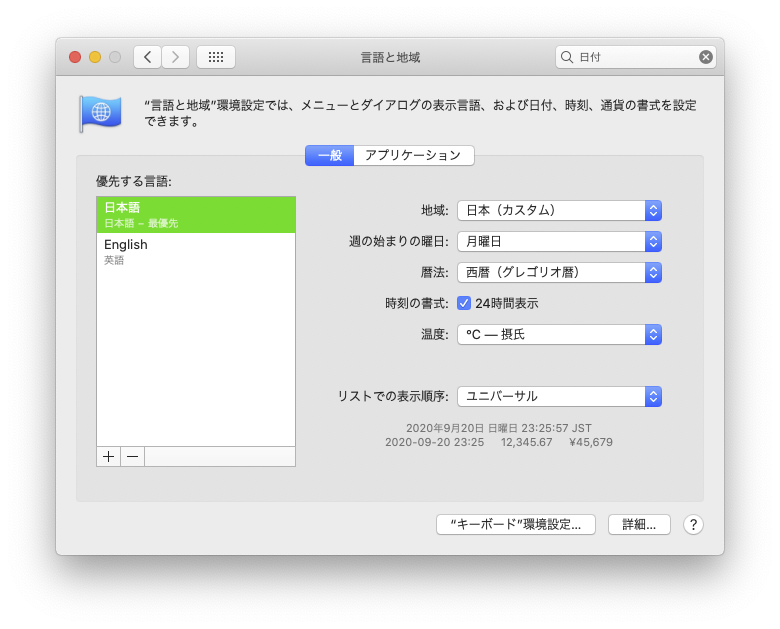Screen dimensions: 780x629
Task: Switch to the 一般 tab
Action: coord(330,155)
